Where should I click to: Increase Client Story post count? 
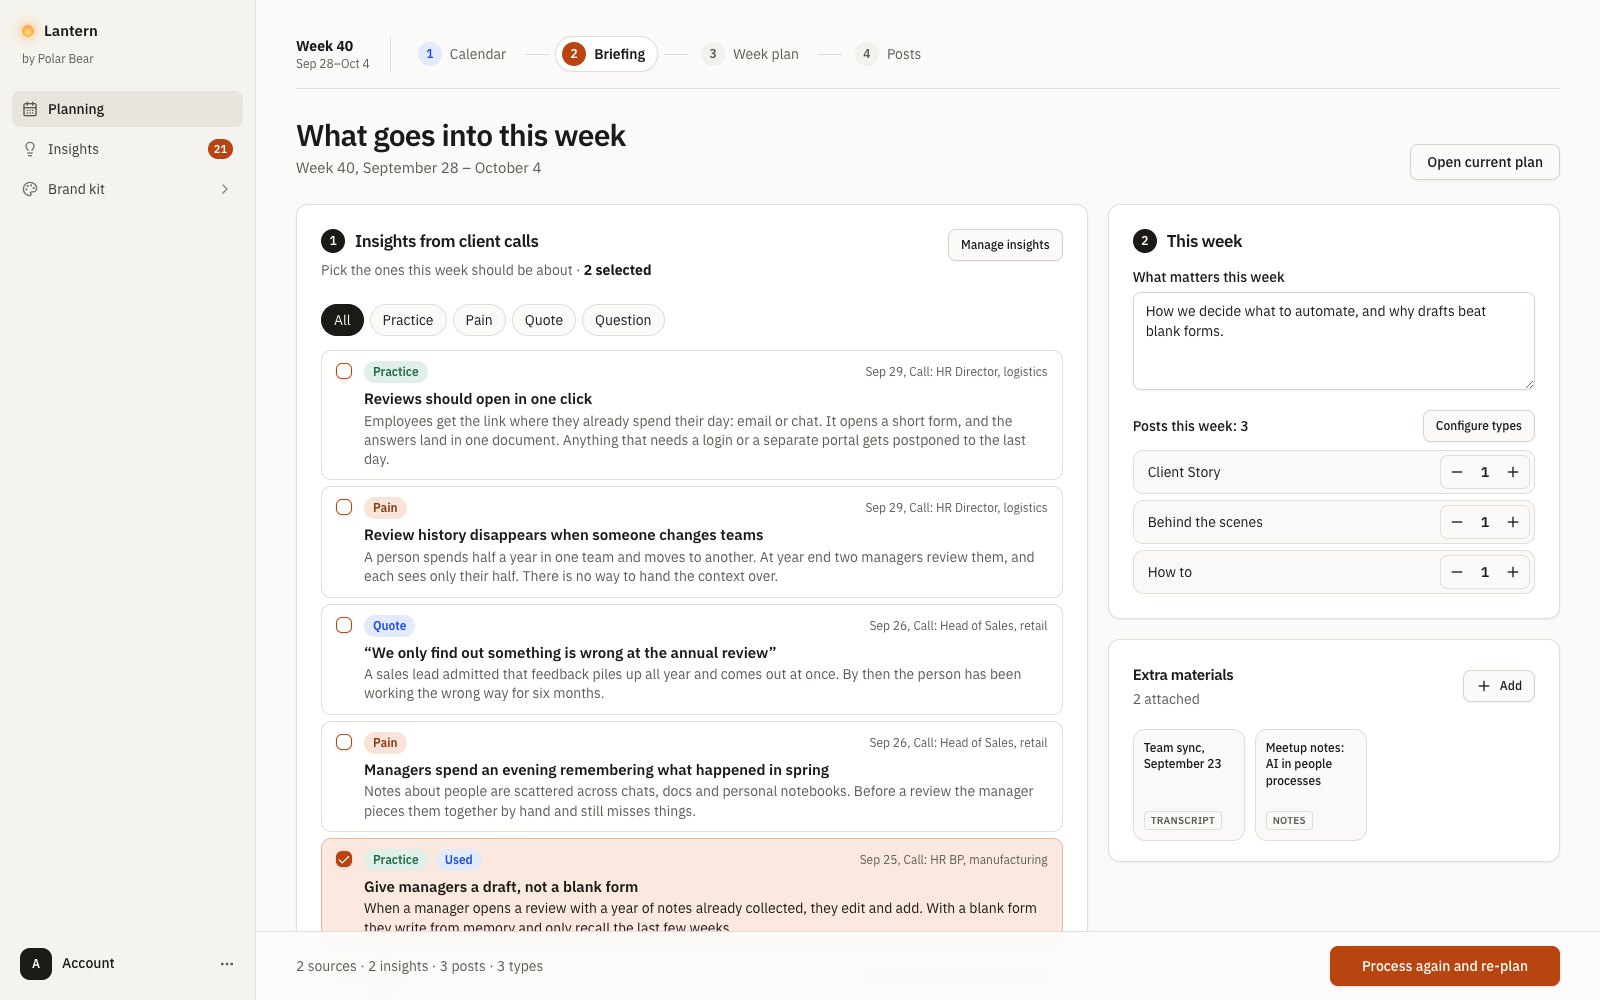point(1513,472)
